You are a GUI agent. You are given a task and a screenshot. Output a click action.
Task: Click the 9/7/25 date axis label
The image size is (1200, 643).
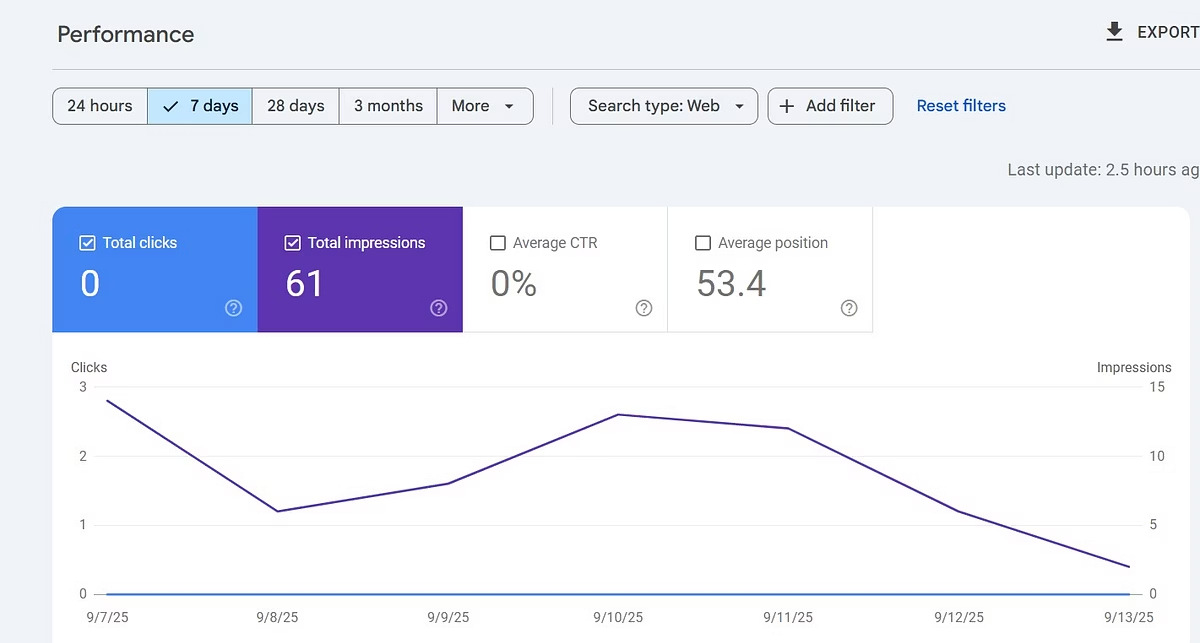point(105,618)
